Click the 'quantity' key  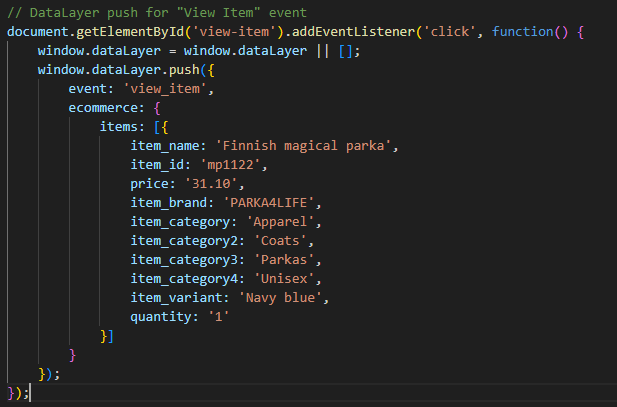click(161, 316)
